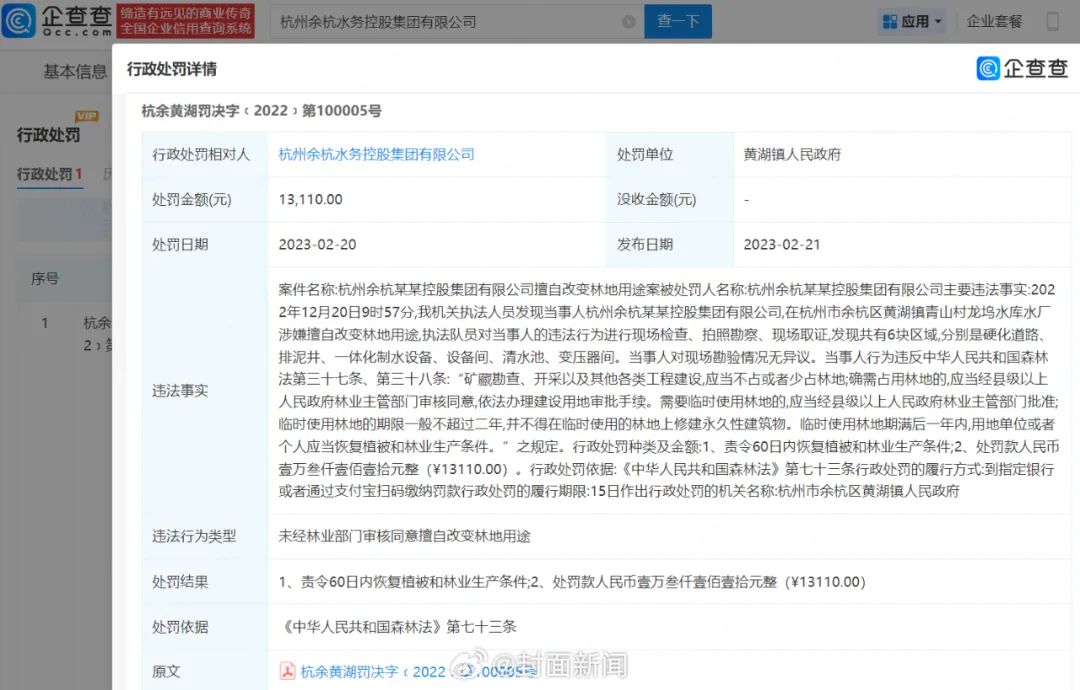Click the 企查查 logo in dialog header
The image size is (1080, 690).
1022,68
